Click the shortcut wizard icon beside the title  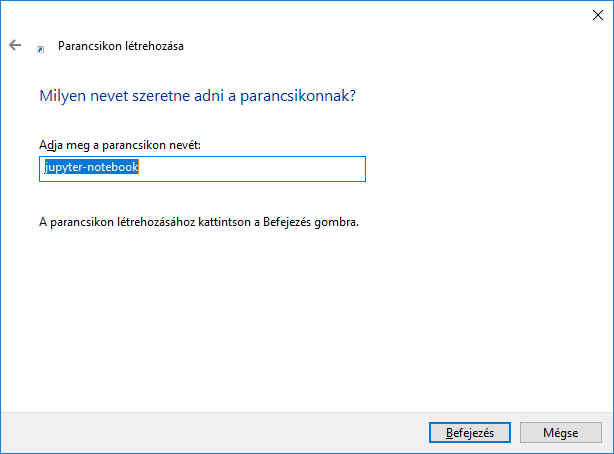[40, 47]
